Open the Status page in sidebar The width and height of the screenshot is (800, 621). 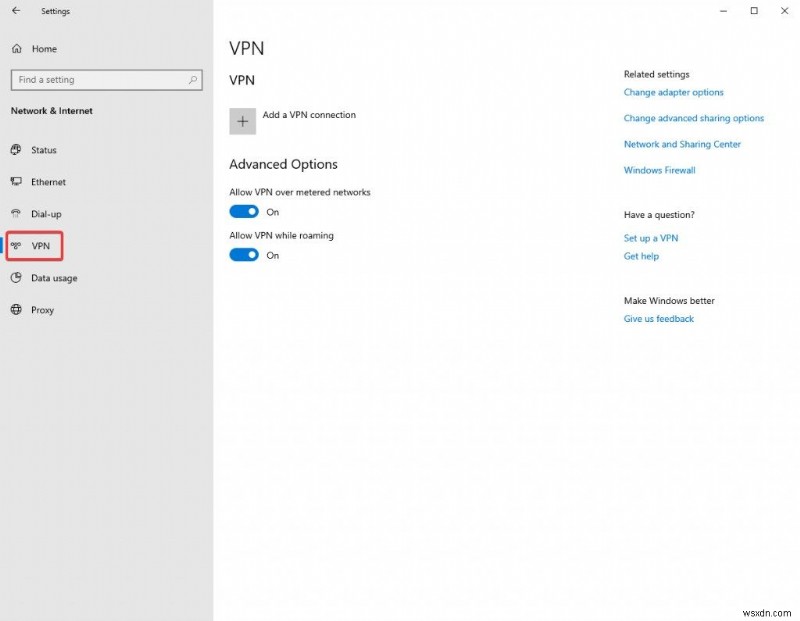43,150
